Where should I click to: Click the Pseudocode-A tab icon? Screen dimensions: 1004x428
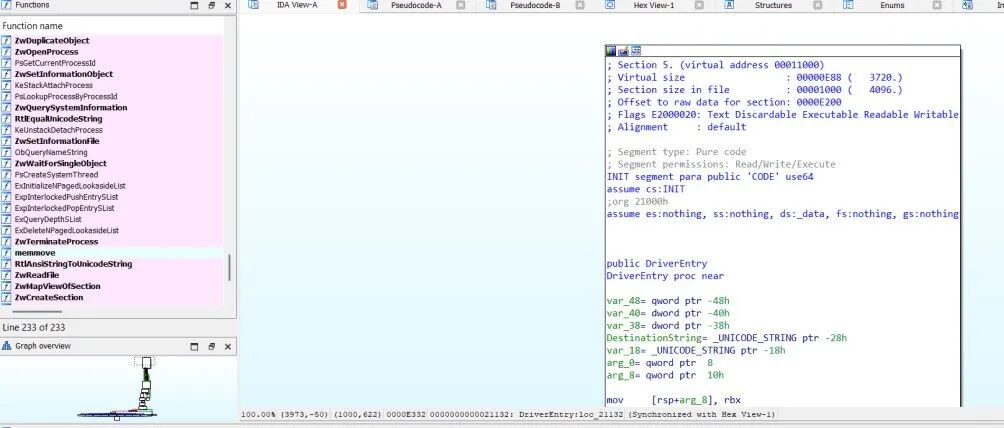371,4
